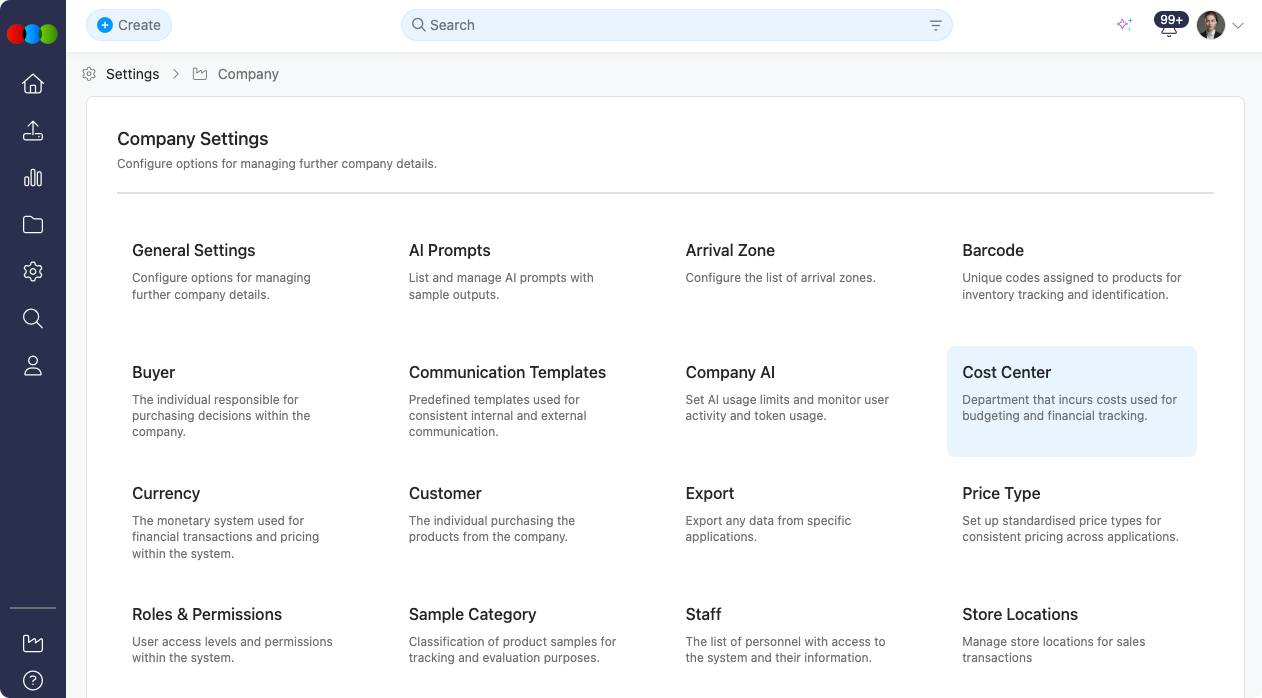The image size is (1262, 698).
Task: Click the AI sparkle icon in header
Action: pos(1124,25)
